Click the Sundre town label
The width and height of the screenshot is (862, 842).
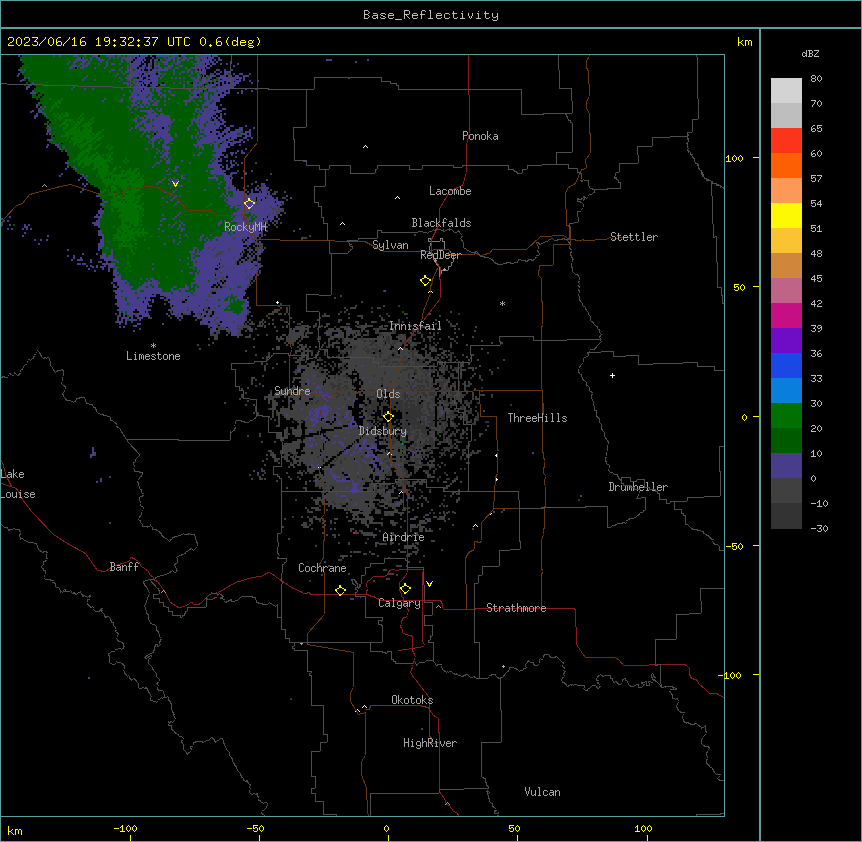pos(292,391)
